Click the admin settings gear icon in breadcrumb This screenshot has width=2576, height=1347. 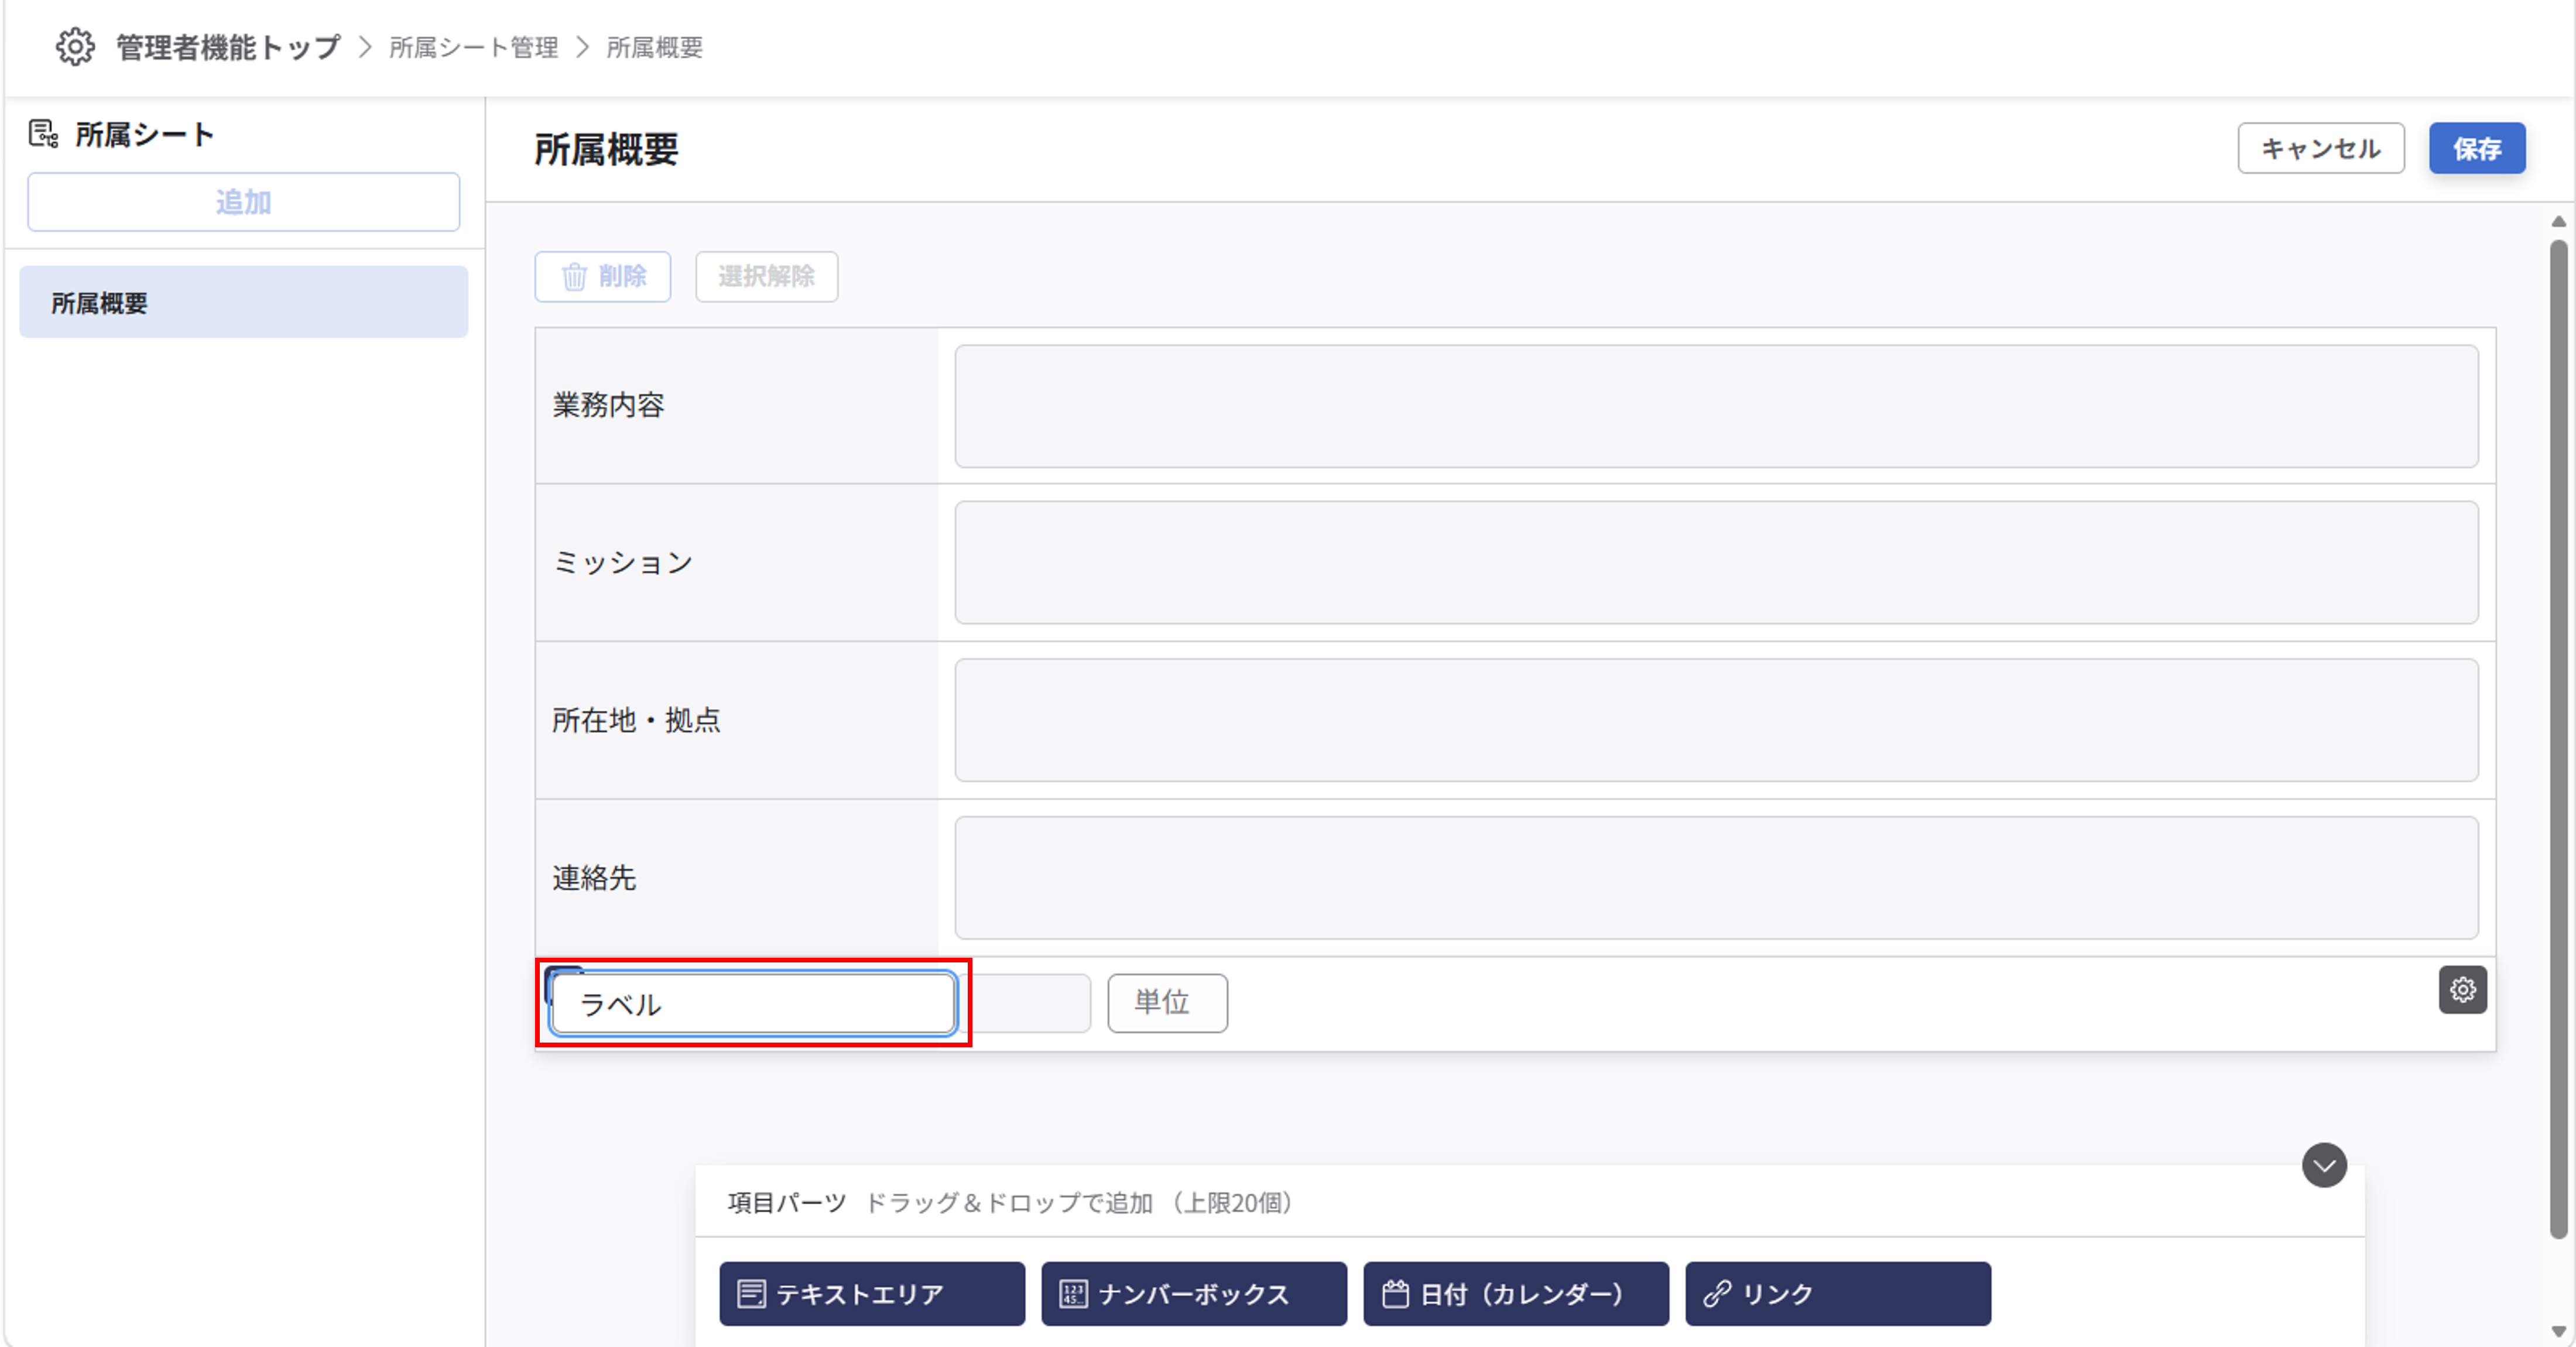coord(75,47)
